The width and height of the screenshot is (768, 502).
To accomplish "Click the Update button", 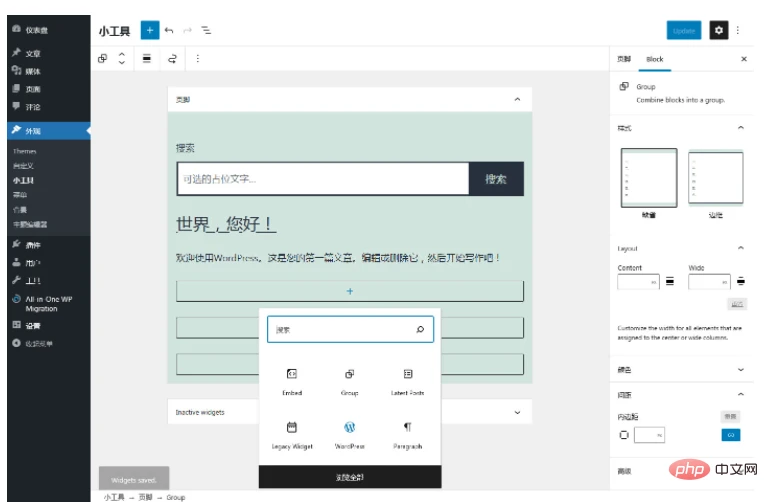I will 684,30.
